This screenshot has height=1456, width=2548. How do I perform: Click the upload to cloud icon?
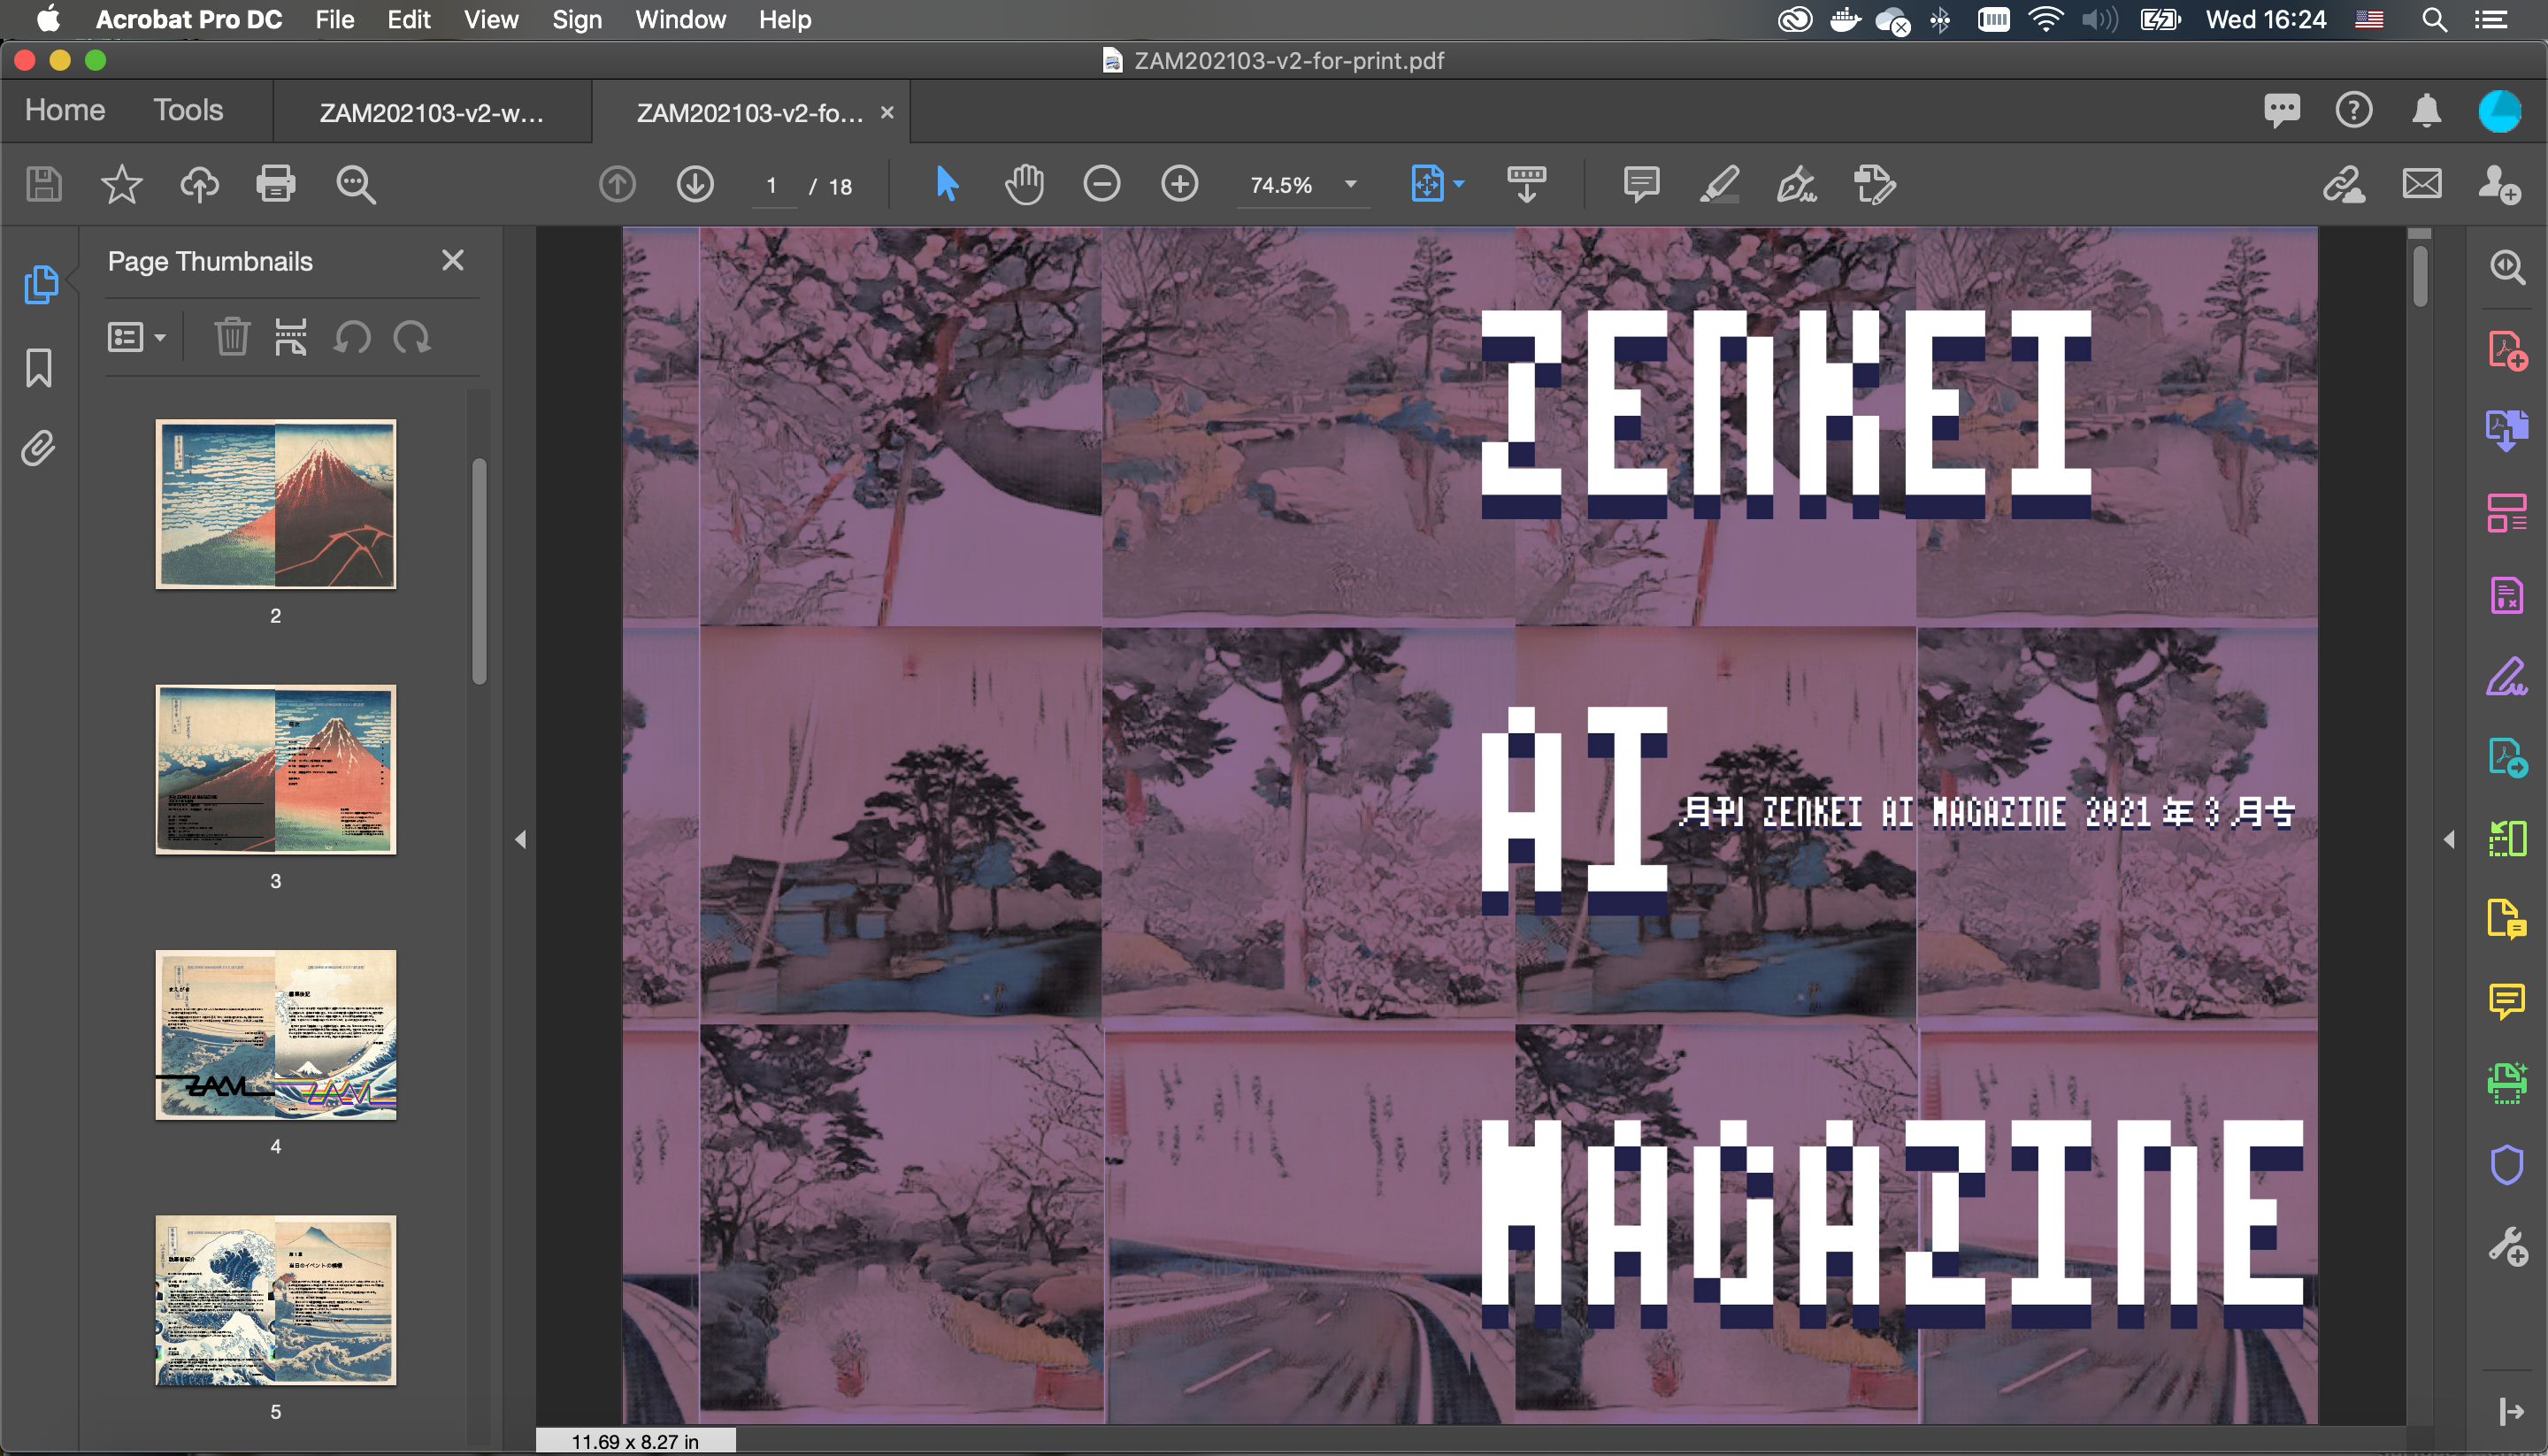[199, 185]
